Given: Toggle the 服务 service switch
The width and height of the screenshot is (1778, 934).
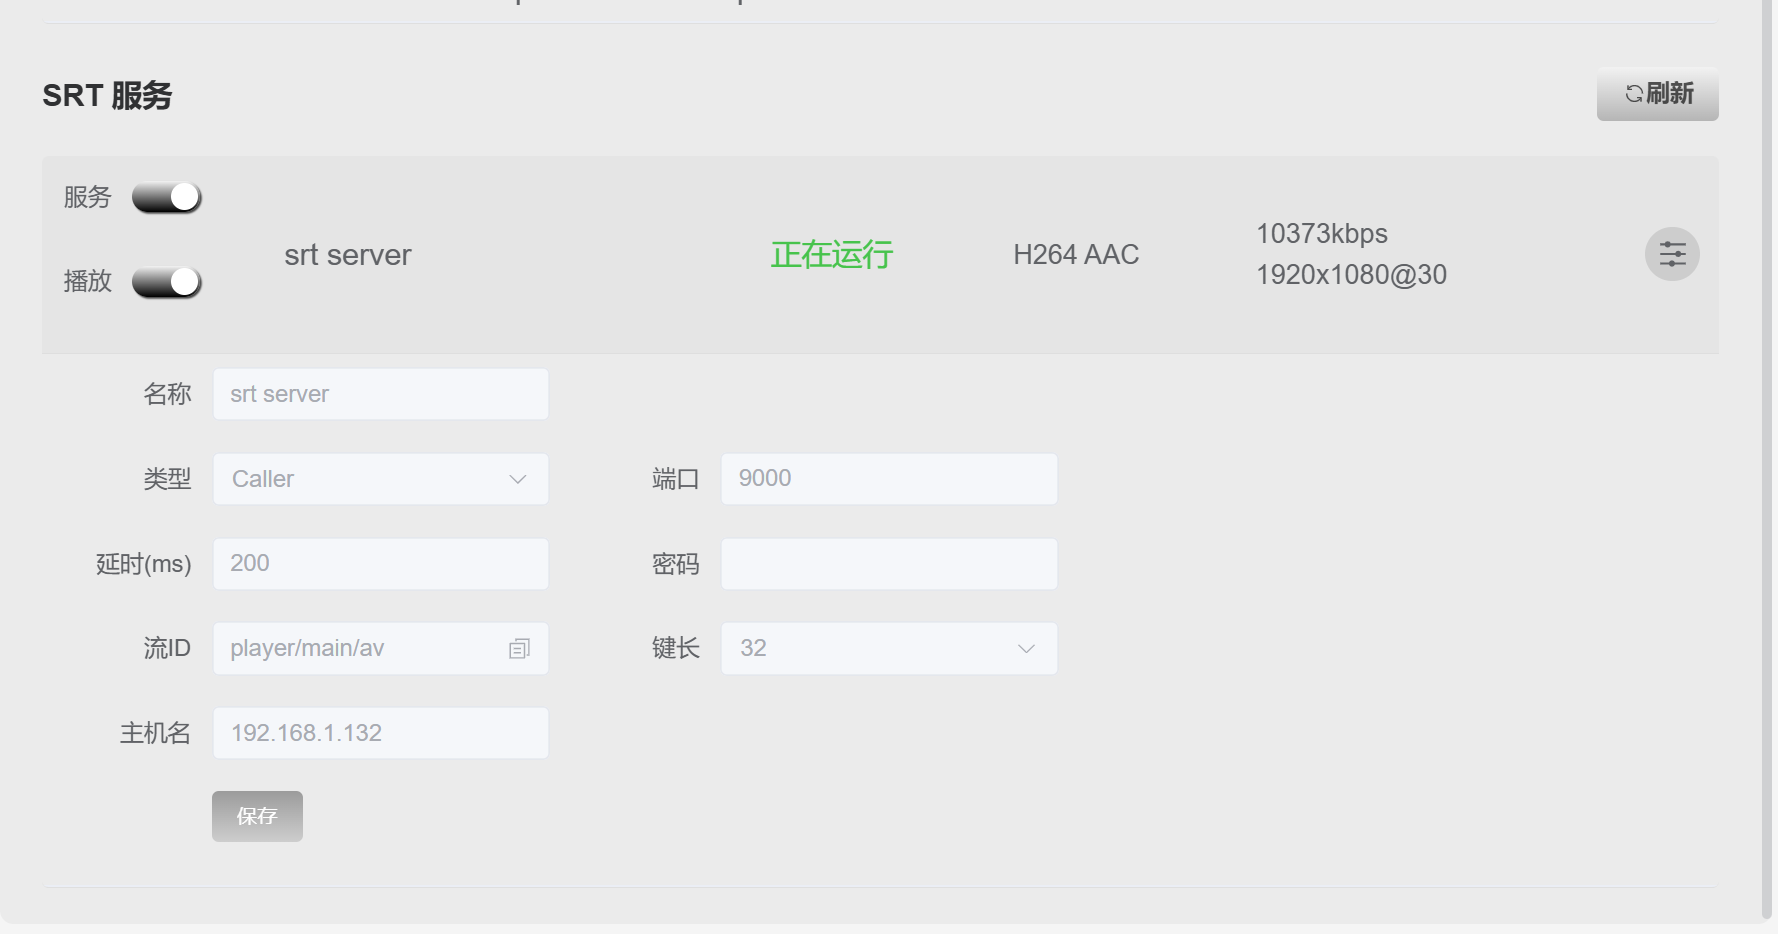Looking at the screenshot, I should 167,198.
